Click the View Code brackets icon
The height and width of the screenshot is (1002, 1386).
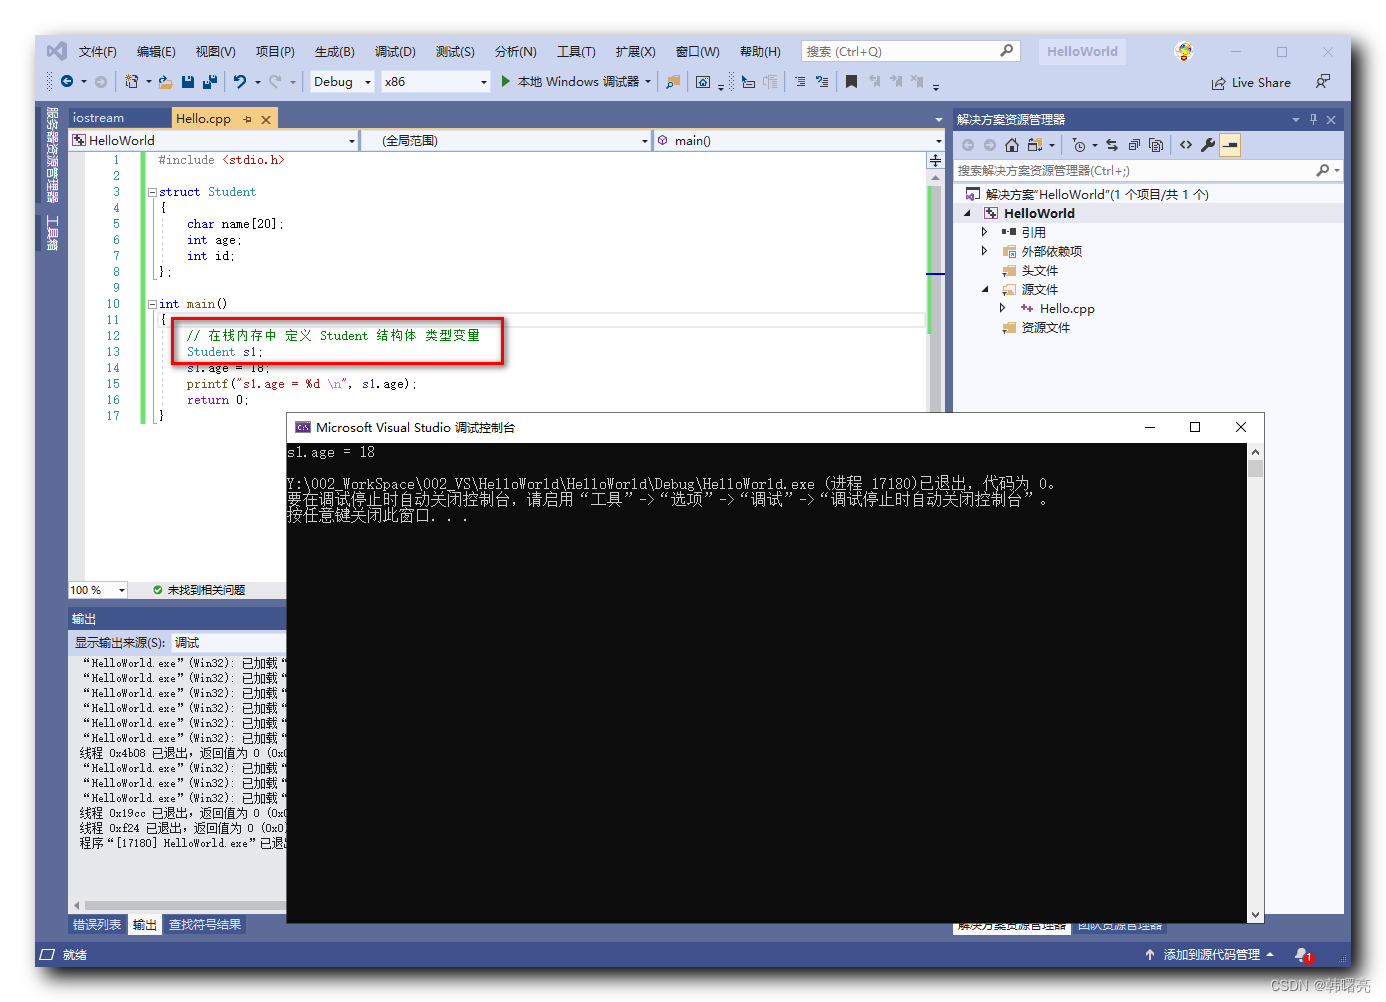click(x=1186, y=145)
